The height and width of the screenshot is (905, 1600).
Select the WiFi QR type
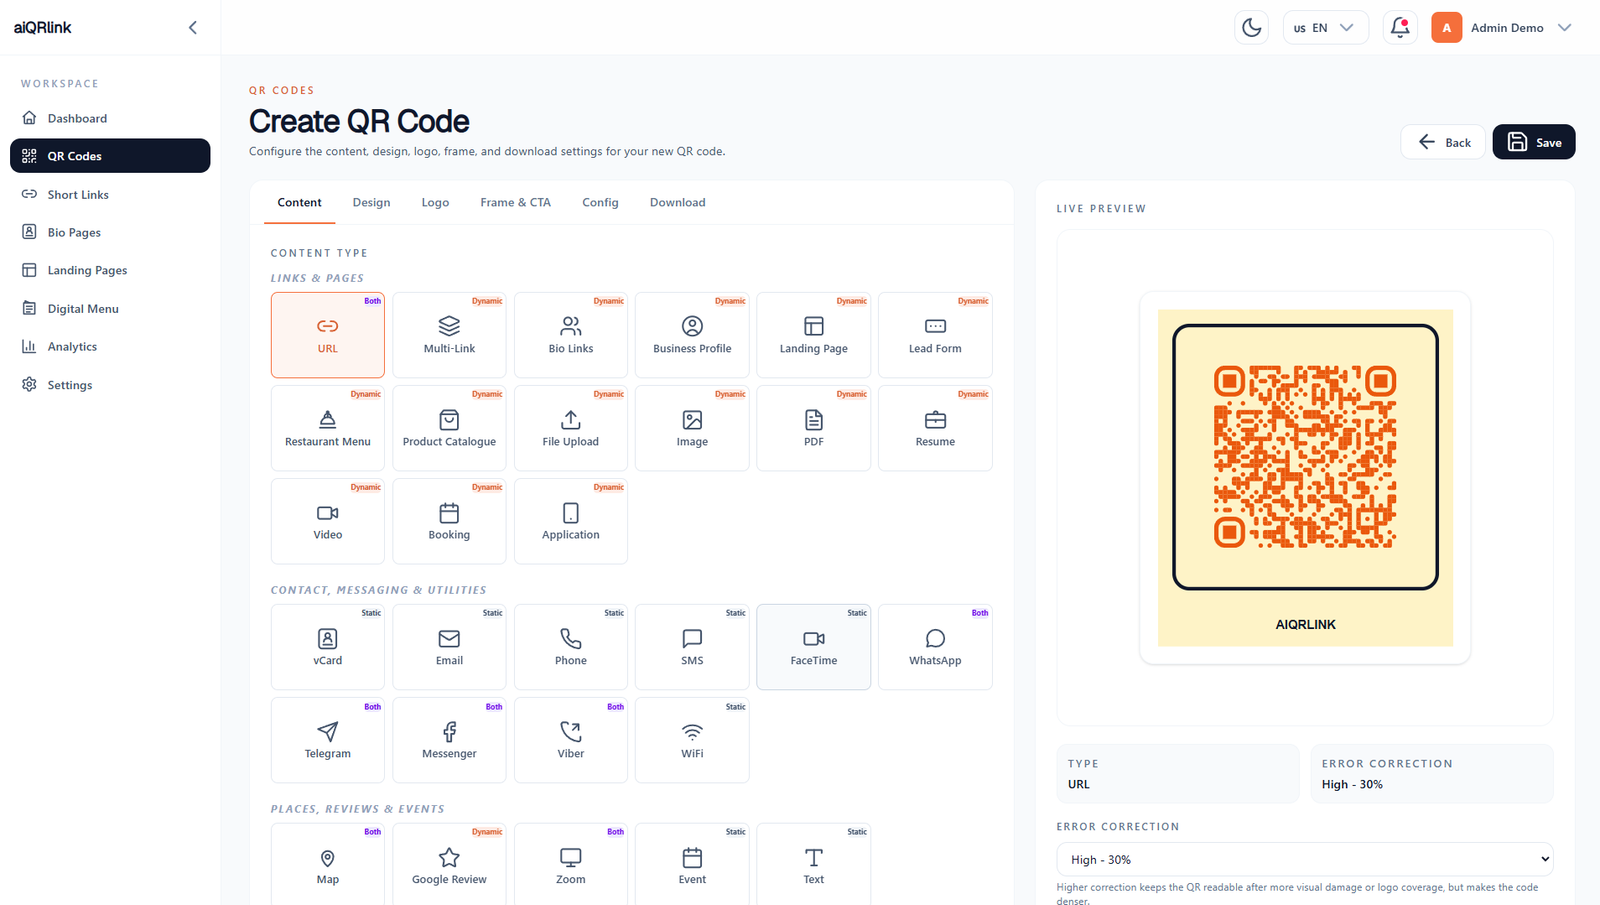pyautogui.click(x=692, y=740)
